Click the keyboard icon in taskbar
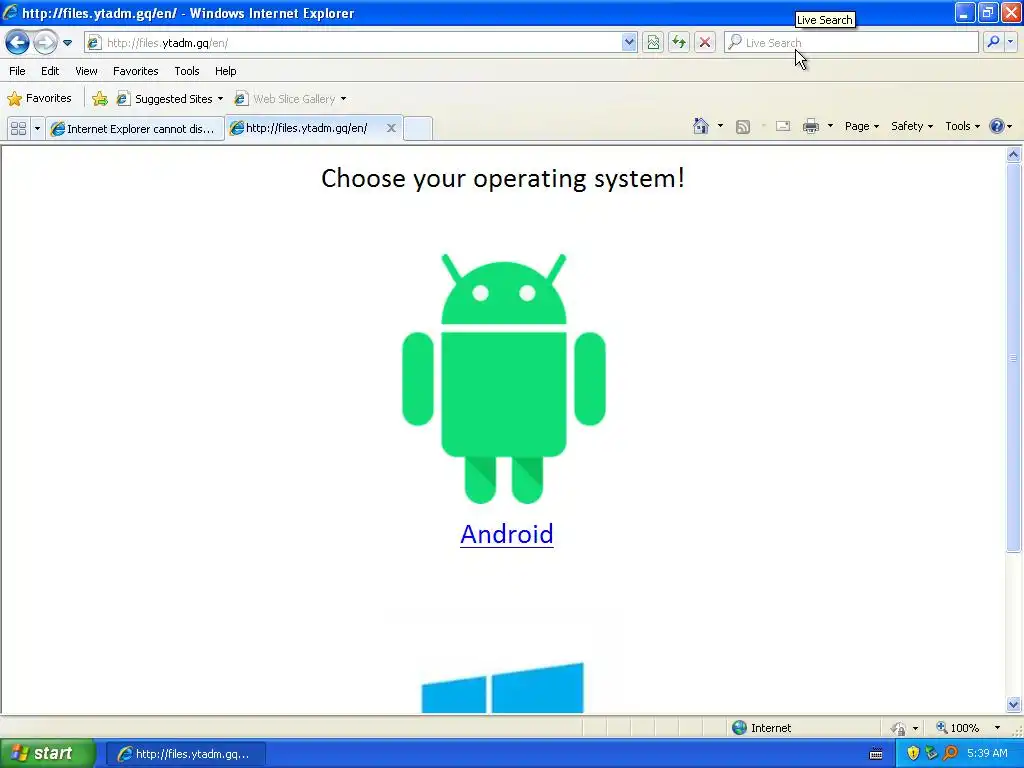Viewport: 1024px width, 768px height. click(876, 754)
